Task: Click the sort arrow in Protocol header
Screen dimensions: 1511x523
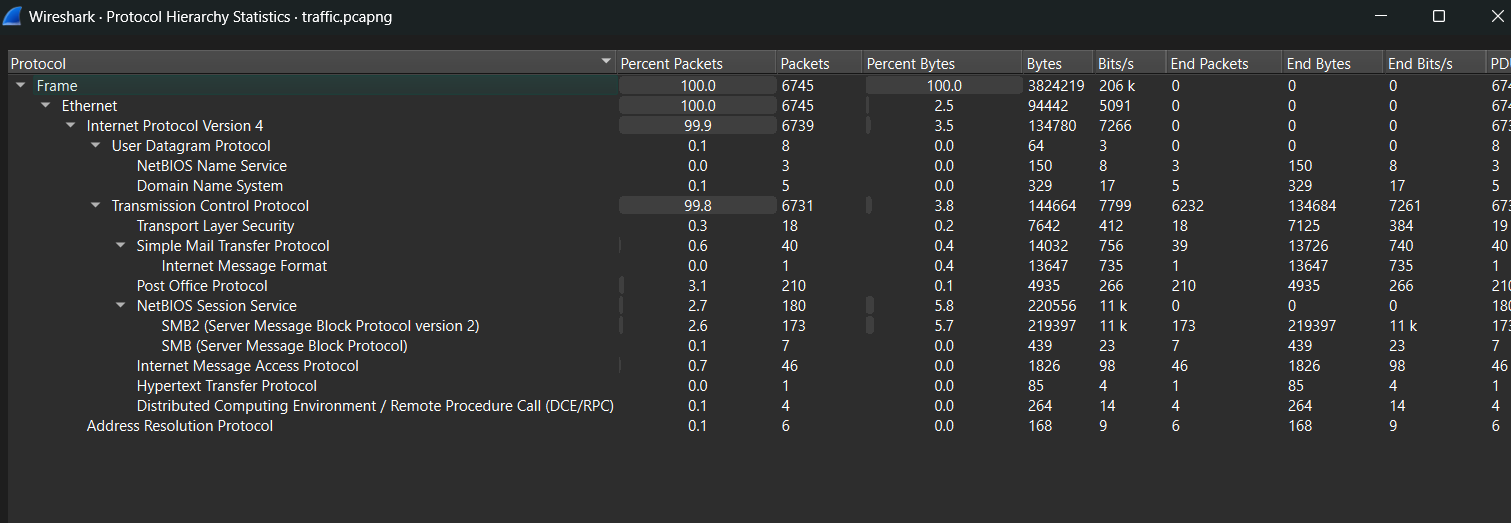Action: click(x=605, y=62)
